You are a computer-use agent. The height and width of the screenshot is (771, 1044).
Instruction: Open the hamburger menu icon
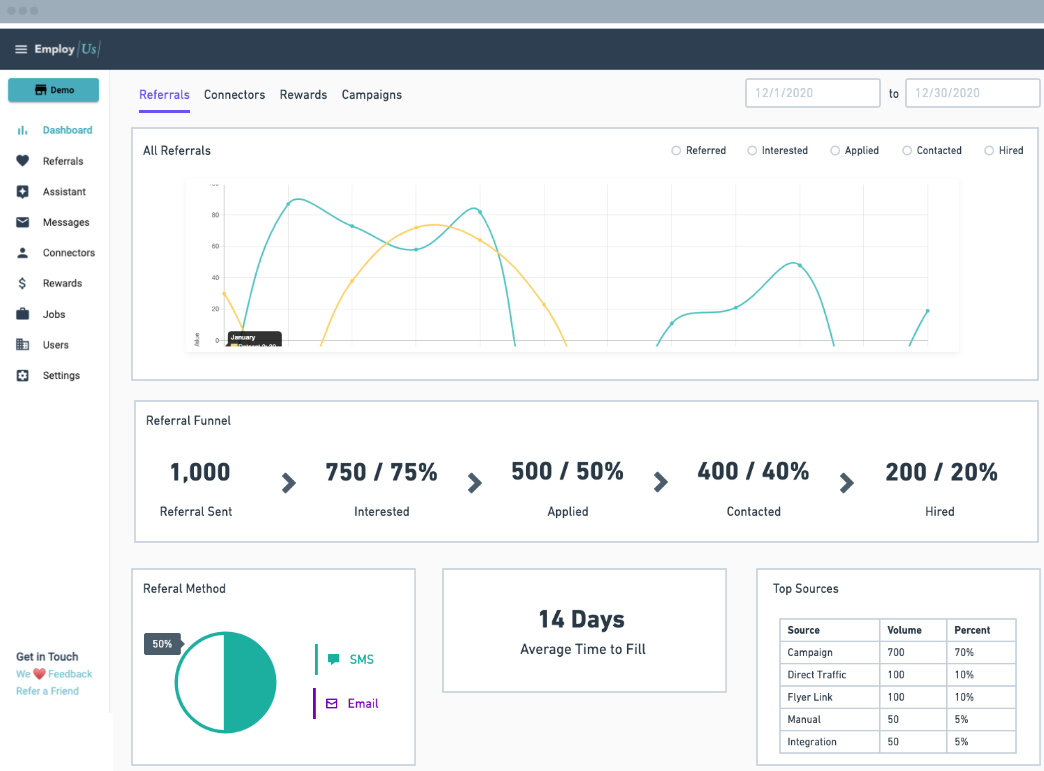[21, 49]
